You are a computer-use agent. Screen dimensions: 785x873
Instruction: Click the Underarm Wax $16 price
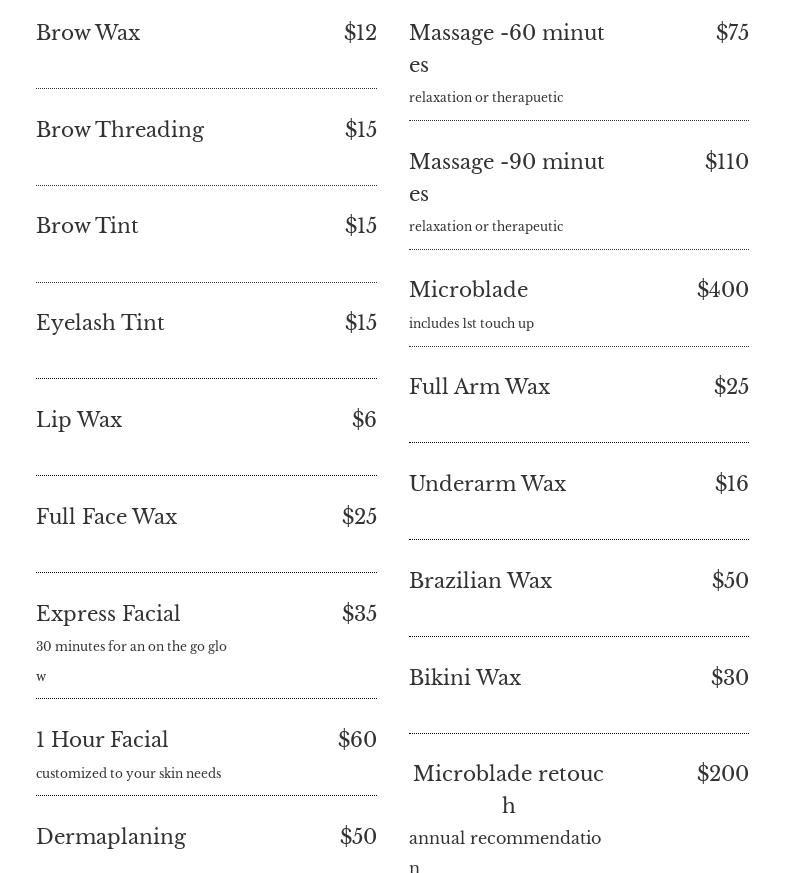(732, 483)
